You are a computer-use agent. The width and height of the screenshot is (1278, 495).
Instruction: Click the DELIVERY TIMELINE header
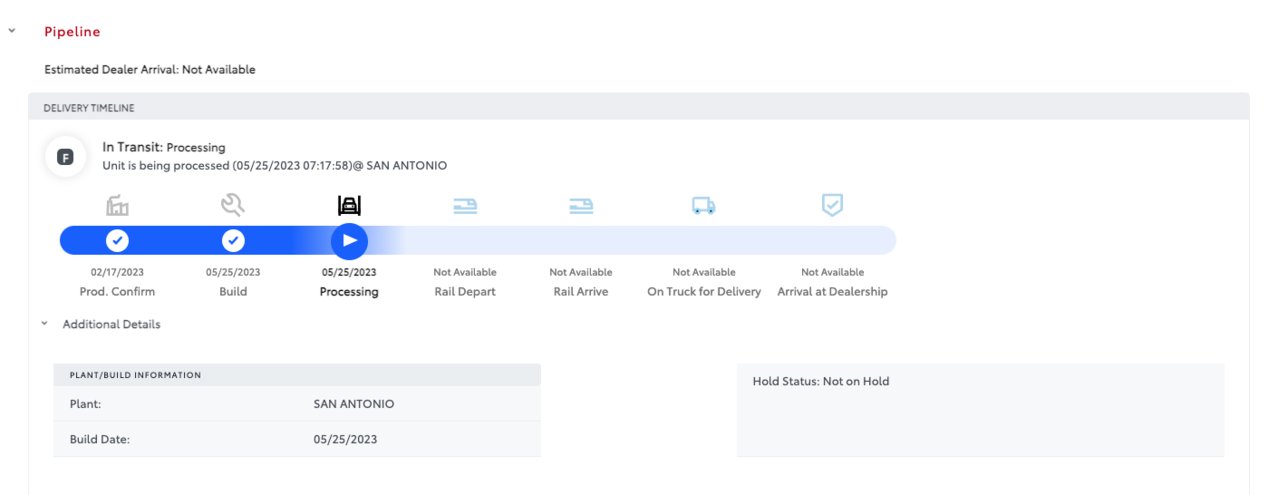[89, 108]
